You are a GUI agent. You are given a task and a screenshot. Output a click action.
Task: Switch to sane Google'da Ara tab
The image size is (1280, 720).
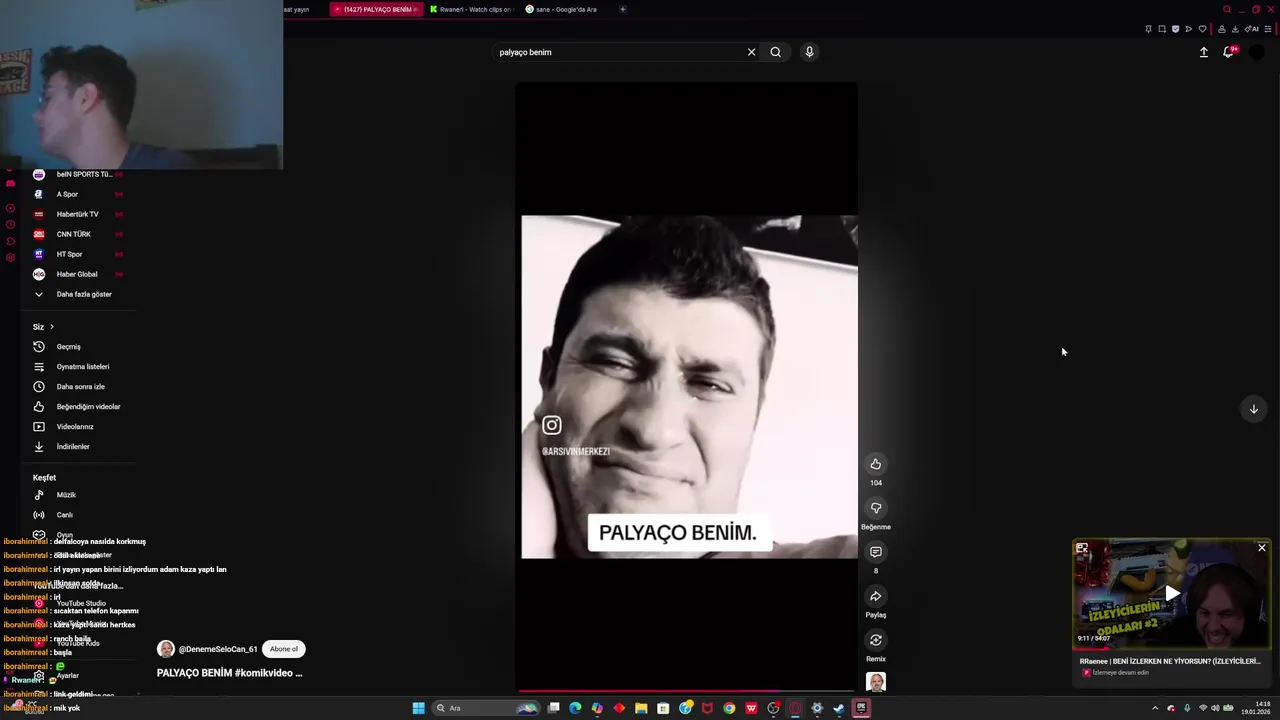click(566, 9)
